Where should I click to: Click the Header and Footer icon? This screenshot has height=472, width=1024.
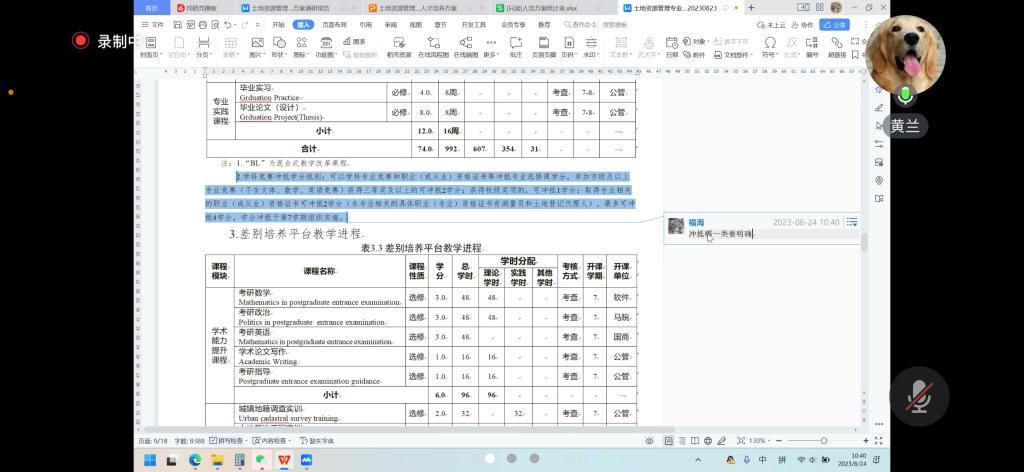tap(543, 43)
